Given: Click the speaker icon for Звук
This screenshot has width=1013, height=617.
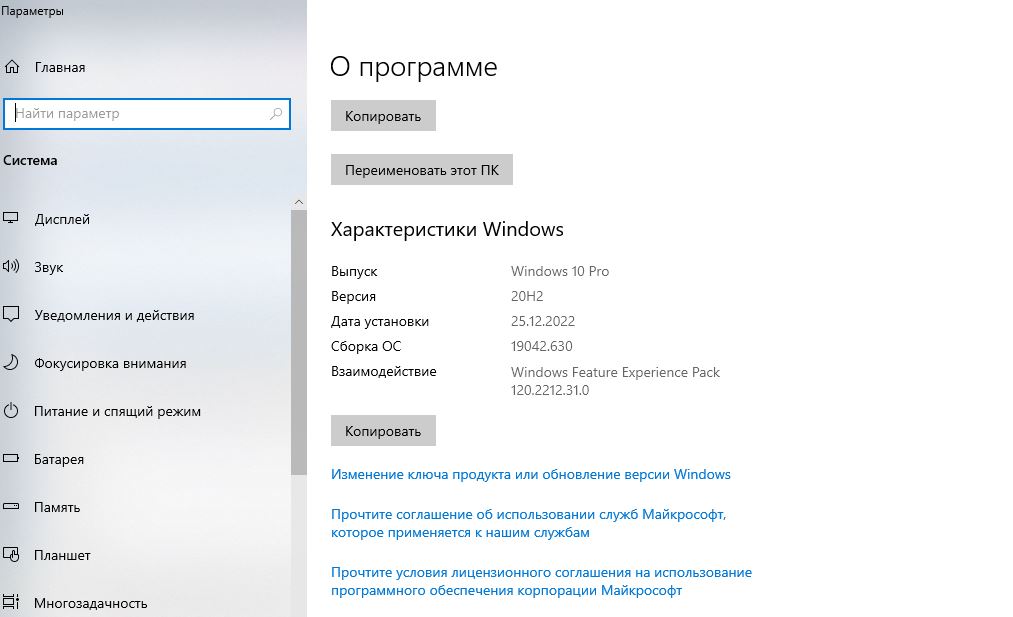Looking at the screenshot, I should click(12, 267).
